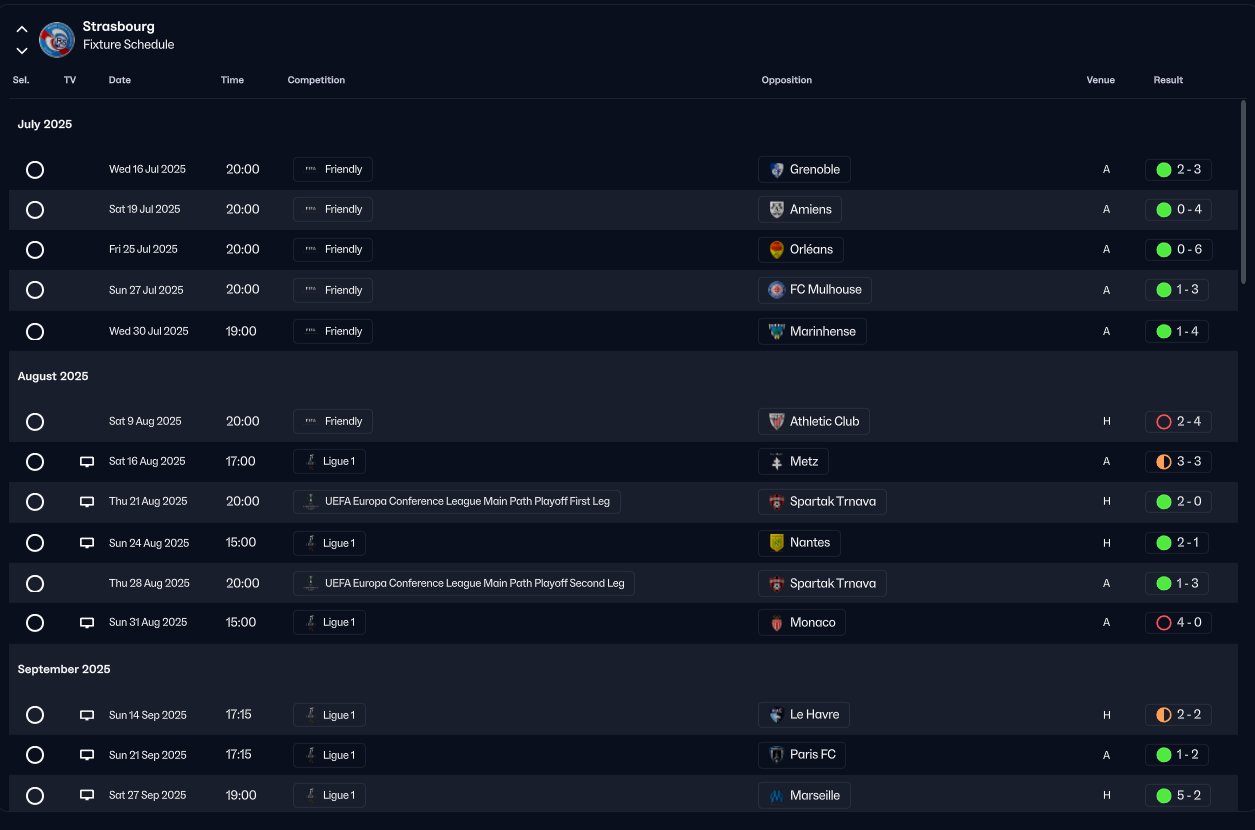Select the Orléans fixture radio button
Viewport: 1255px width, 830px height.
tap(35, 250)
